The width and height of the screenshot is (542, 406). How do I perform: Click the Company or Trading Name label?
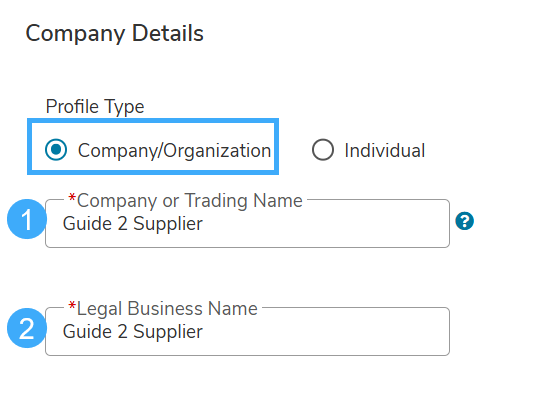189,200
